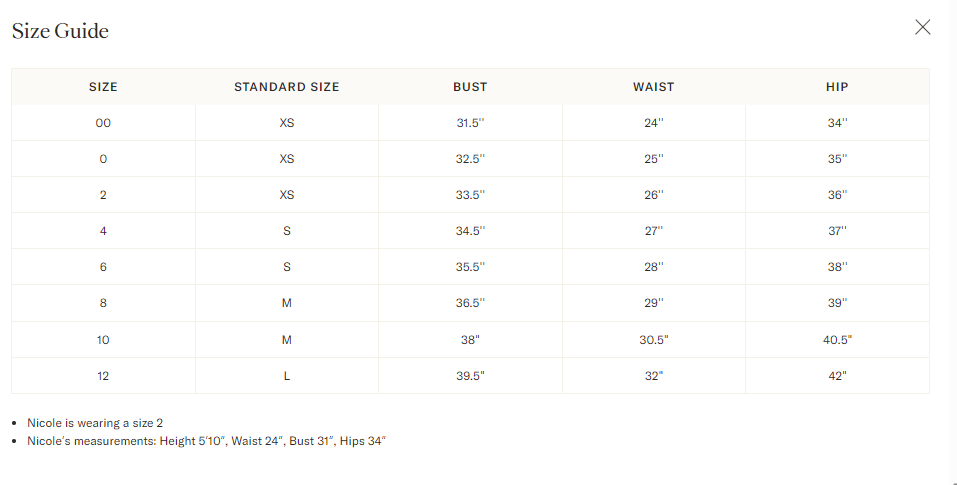Image resolution: width=957 pixels, height=485 pixels.
Task: Click the HIP column header
Action: click(837, 87)
